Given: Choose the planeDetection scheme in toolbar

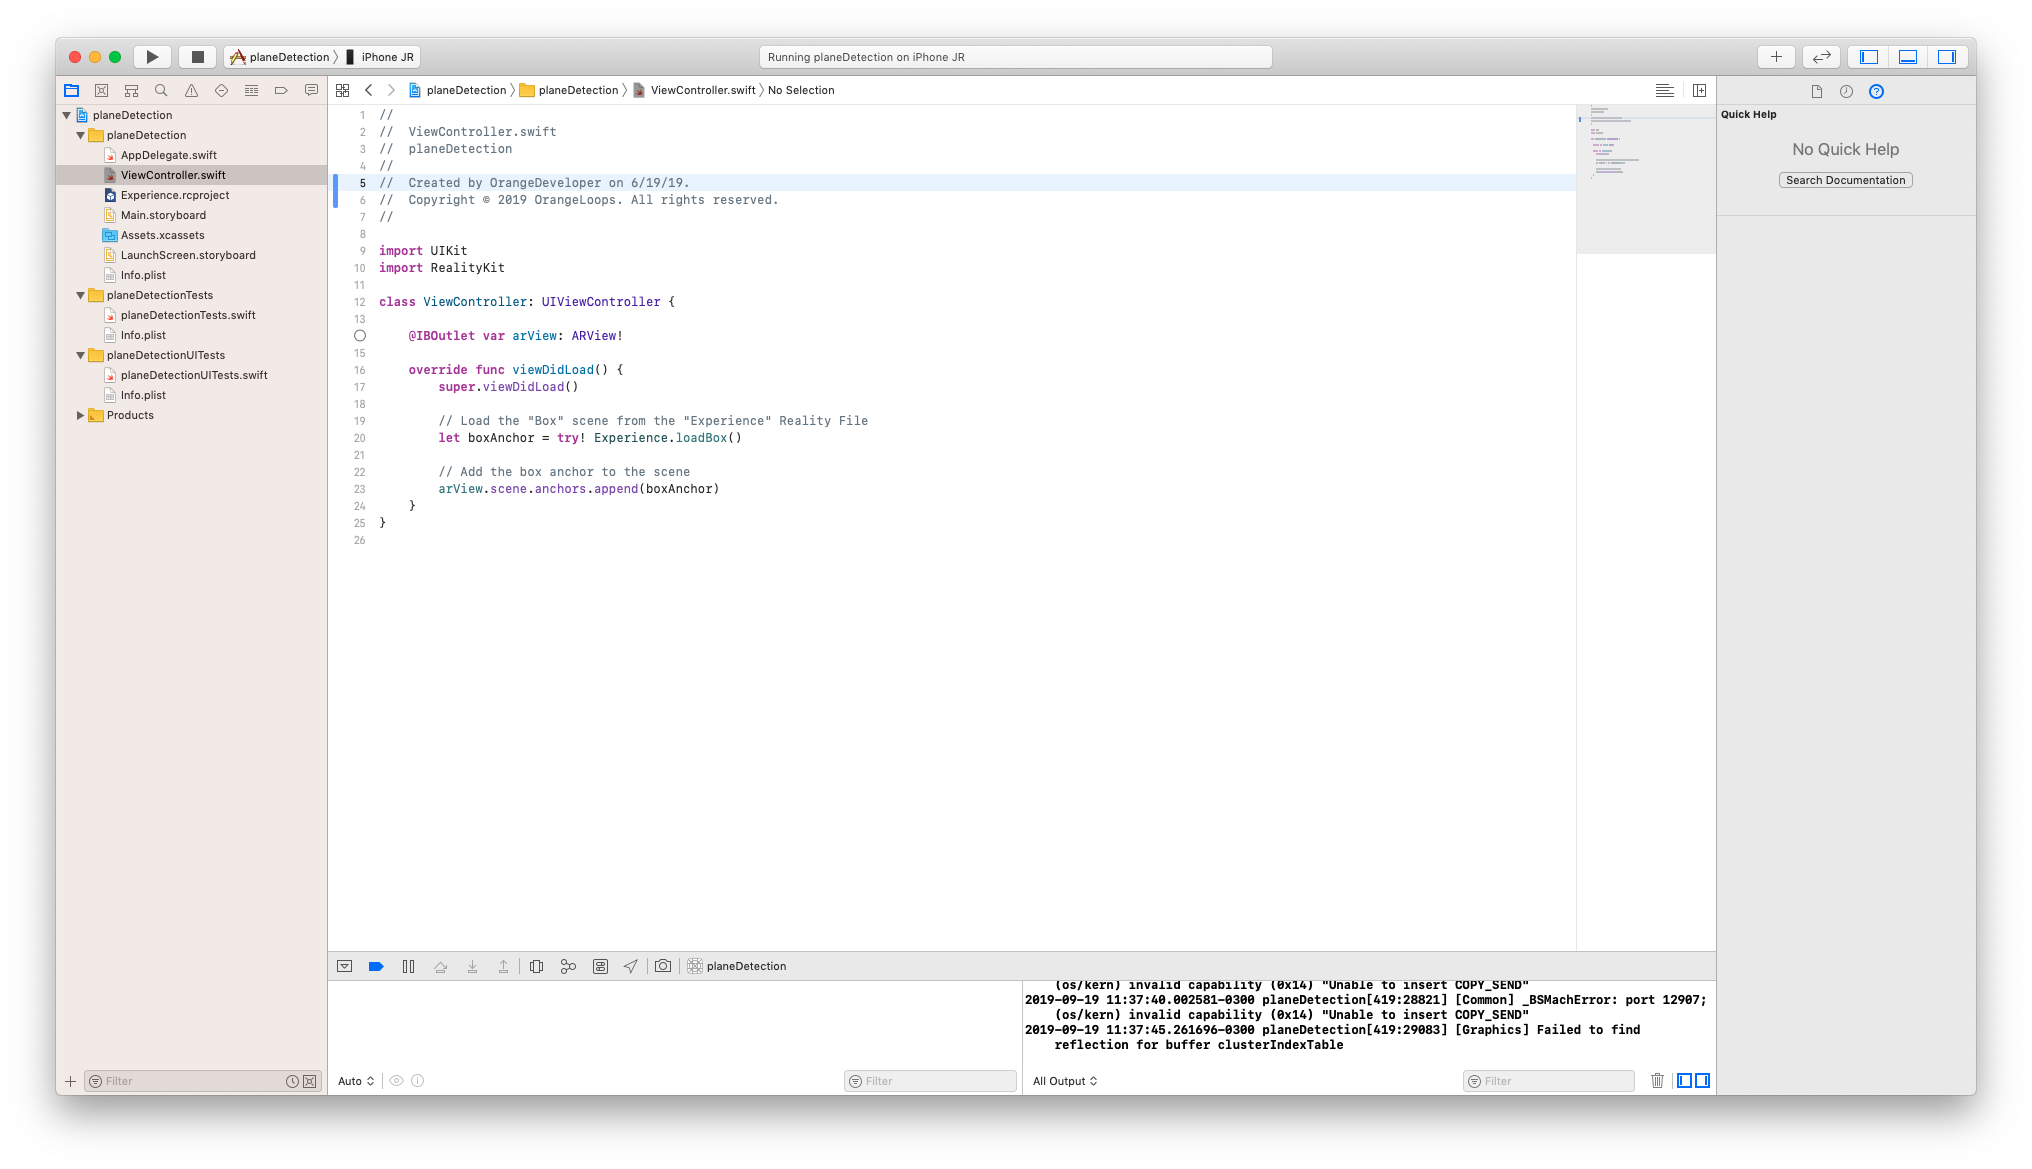Looking at the screenshot, I should [280, 57].
